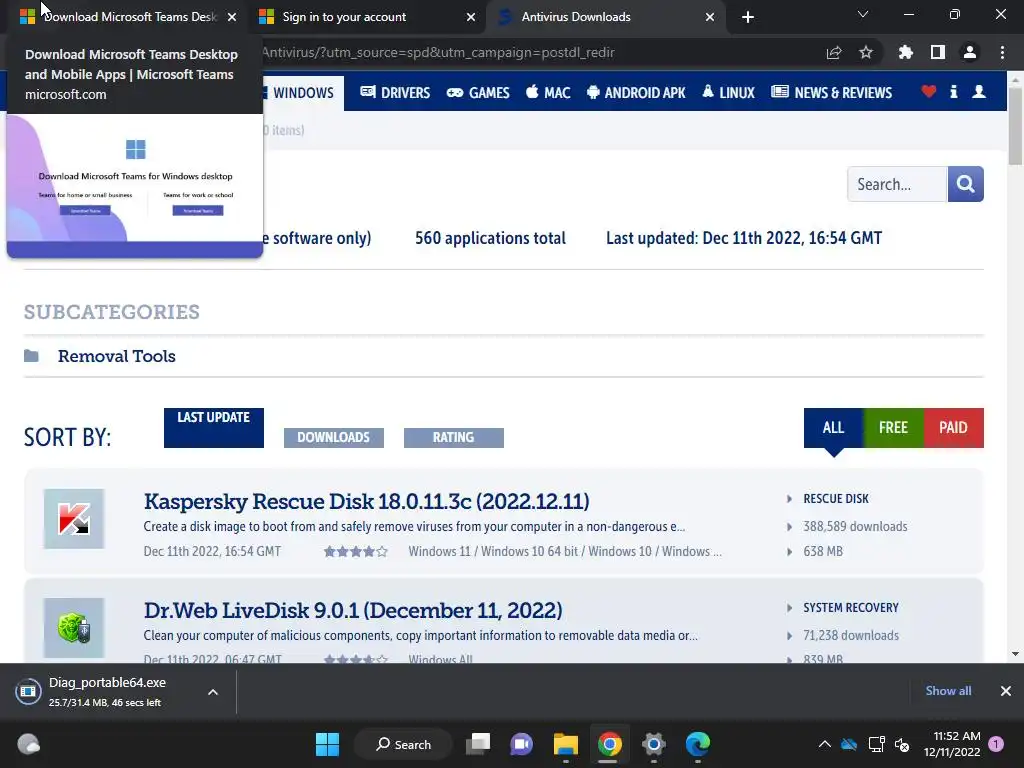Open the Android APK menu
Image resolution: width=1024 pixels, height=768 pixels.
click(x=636, y=93)
